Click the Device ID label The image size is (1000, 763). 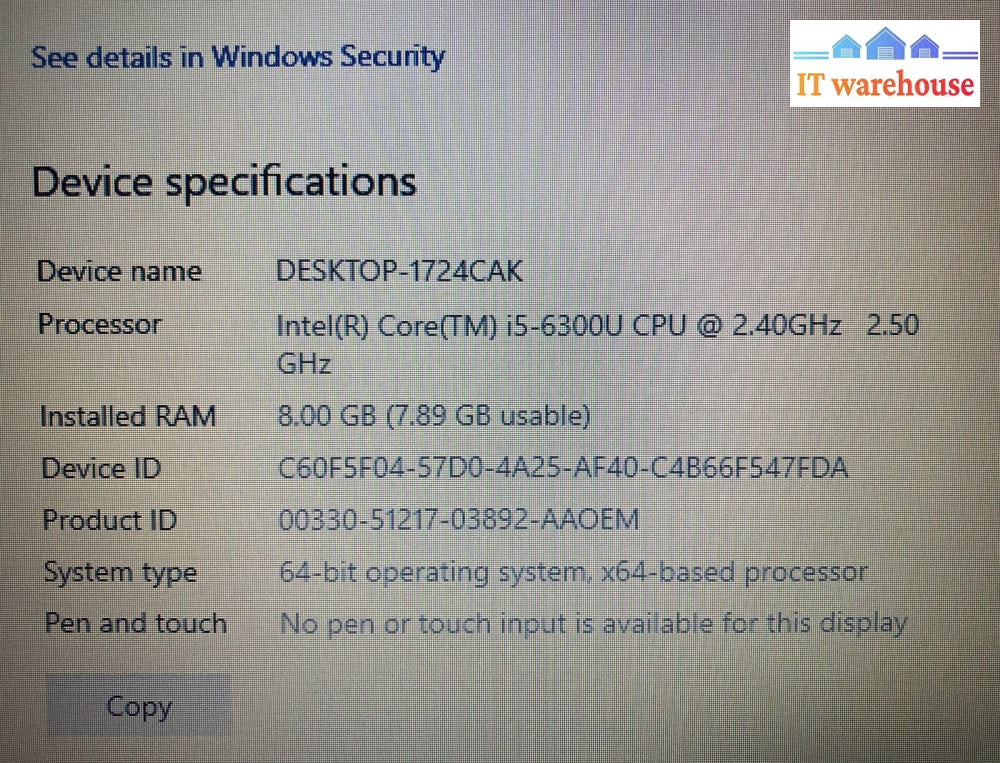tap(101, 468)
